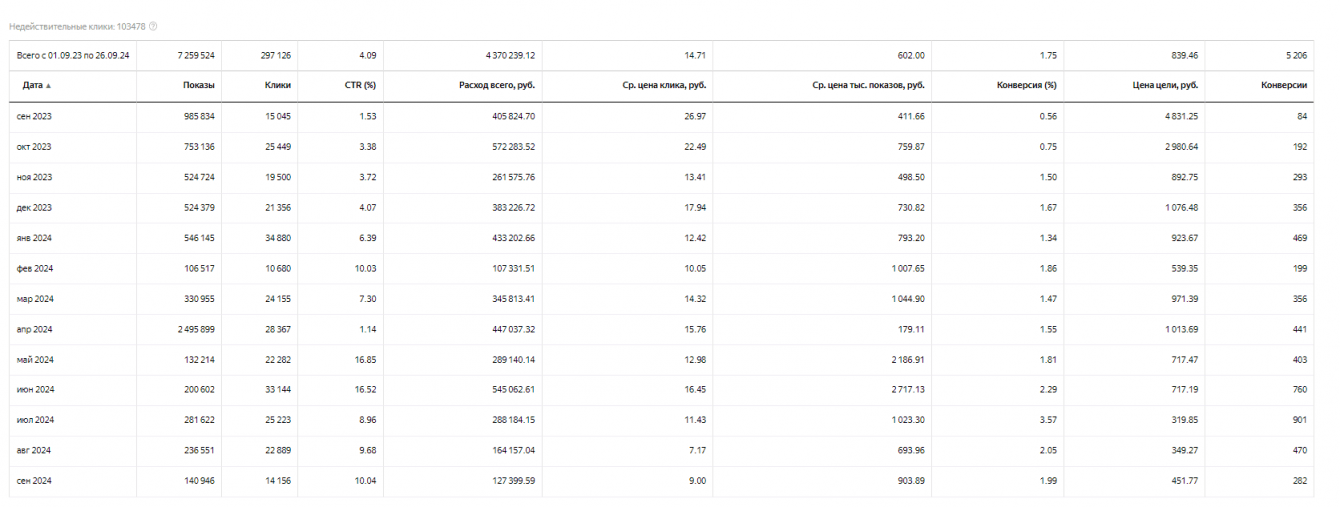Screen dimensions: 1340x507
Task: Click the сен 2024 row label
Action: coord(35,481)
